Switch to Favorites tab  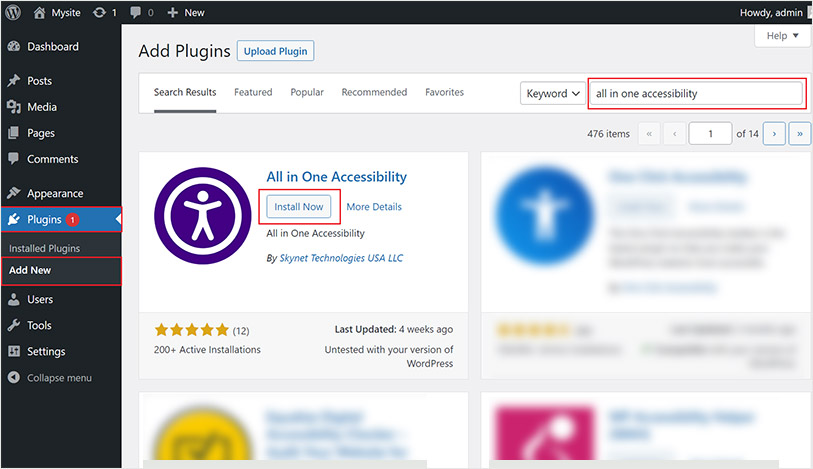point(444,92)
